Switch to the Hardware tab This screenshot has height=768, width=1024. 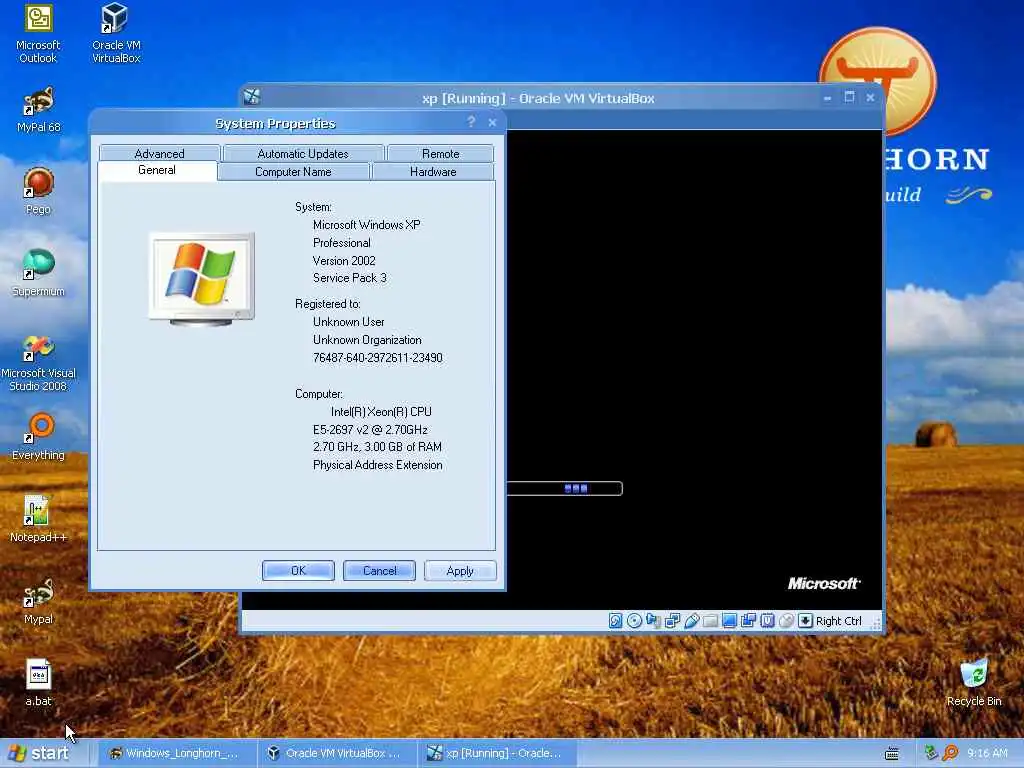pyautogui.click(x=433, y=172)
